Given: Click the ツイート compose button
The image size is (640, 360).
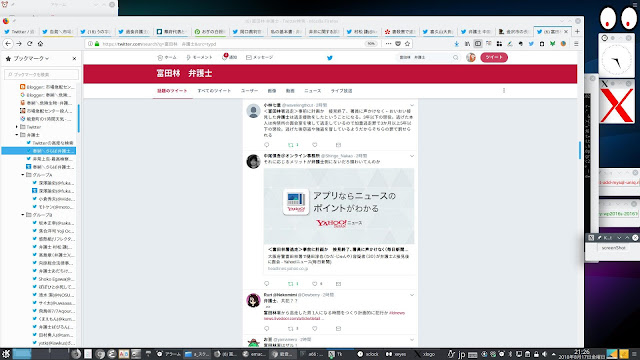Looking at the screenshot, I should [x=494, y=58].
